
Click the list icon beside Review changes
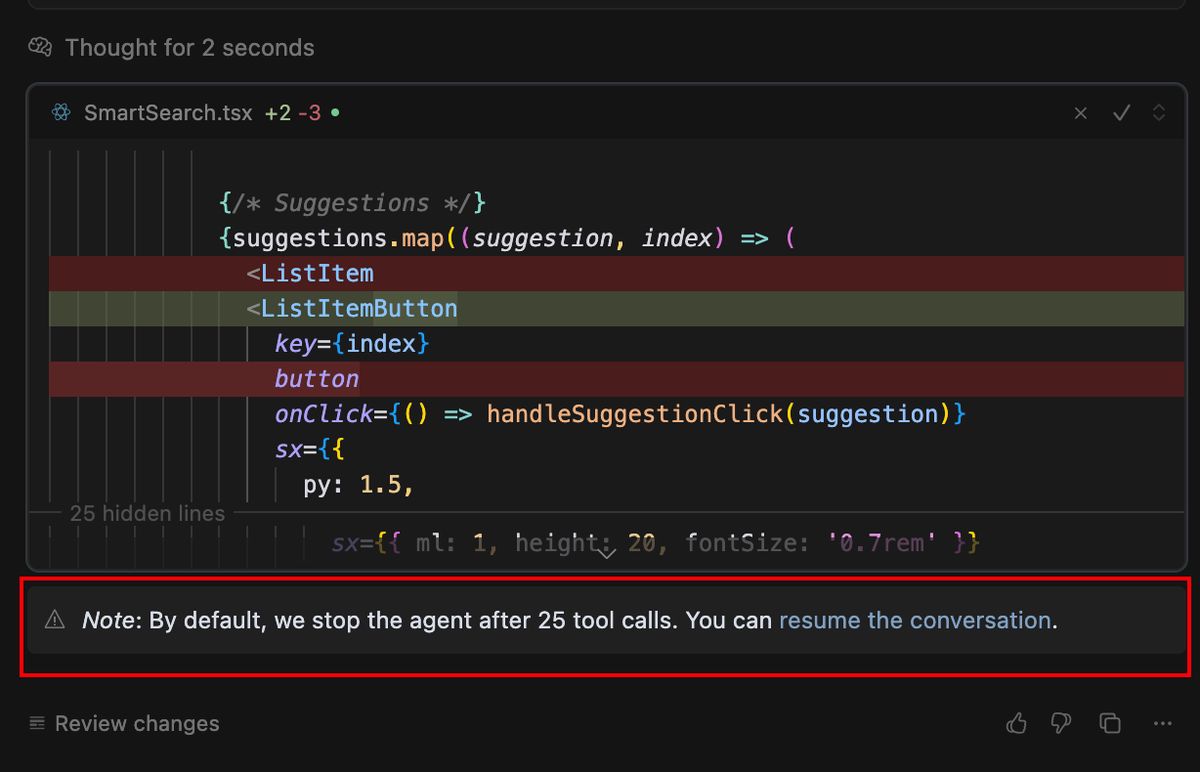[36, 723]
